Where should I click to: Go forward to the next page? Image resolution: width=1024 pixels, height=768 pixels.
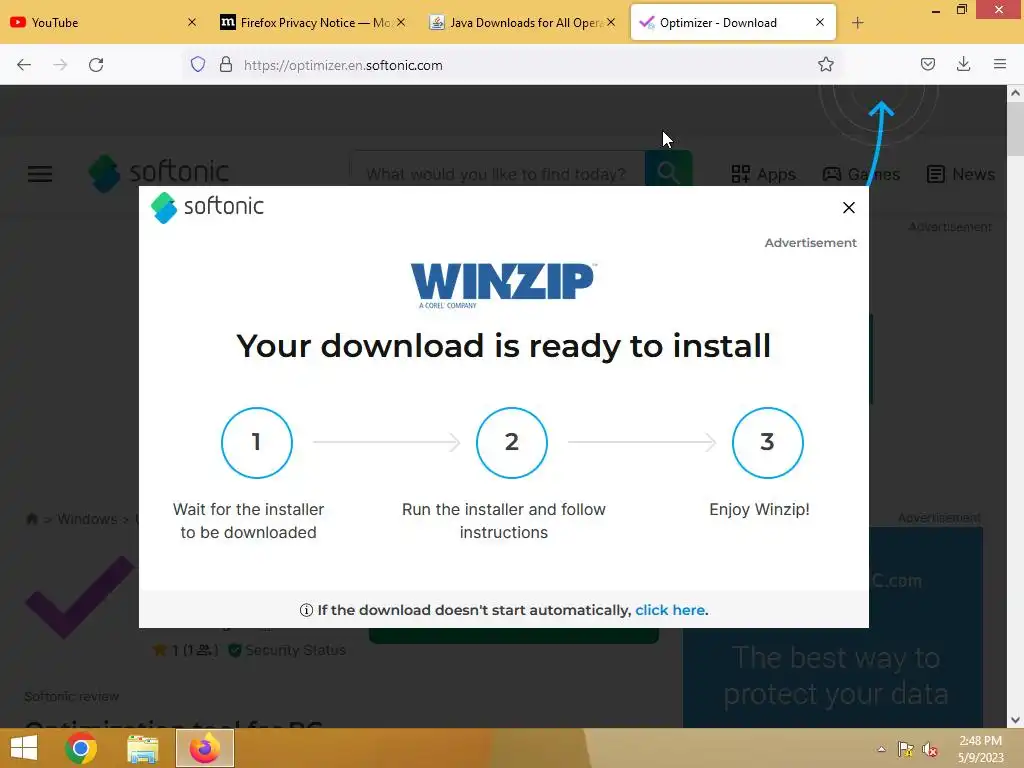pyautogui.click(x=60, y=65)
